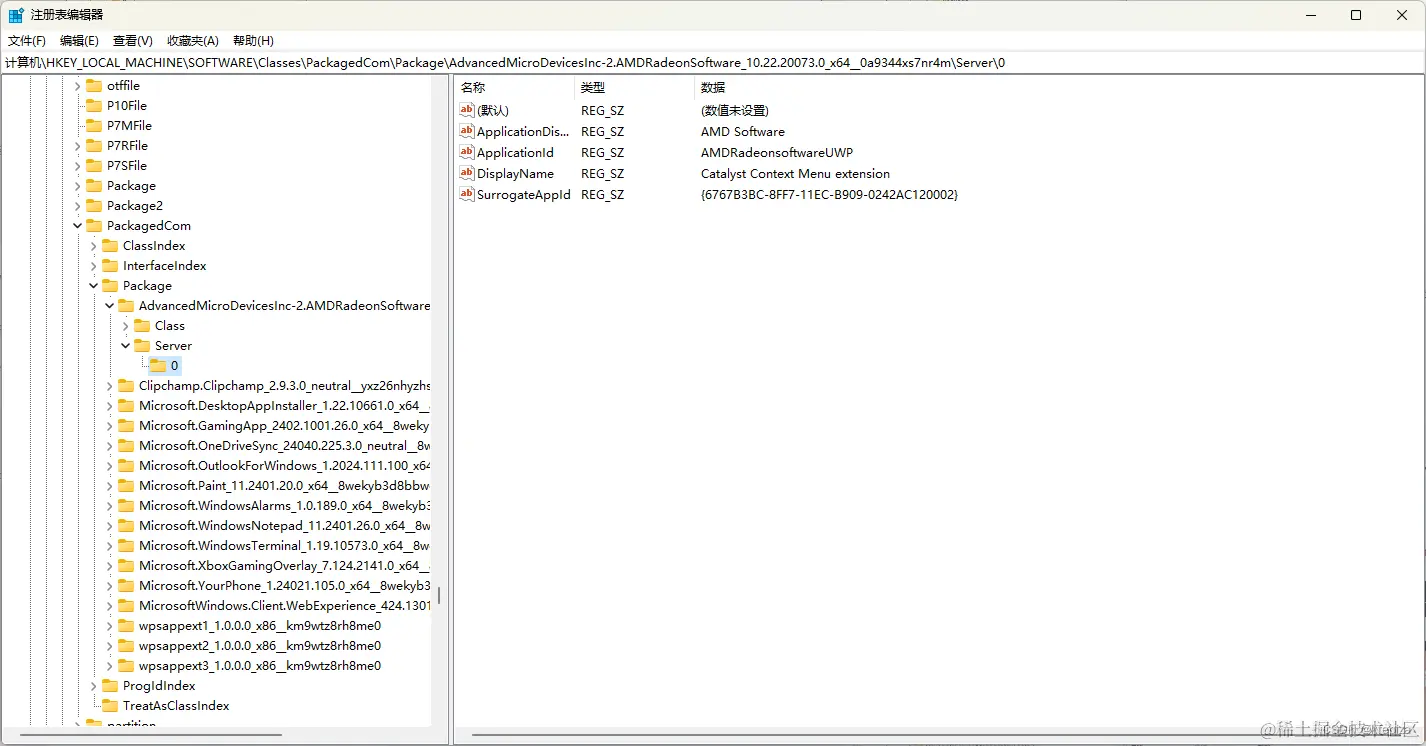Open the 文件(F) menu
The height and width of the screenshot is (746, 1426).
(x=27, y=40)
